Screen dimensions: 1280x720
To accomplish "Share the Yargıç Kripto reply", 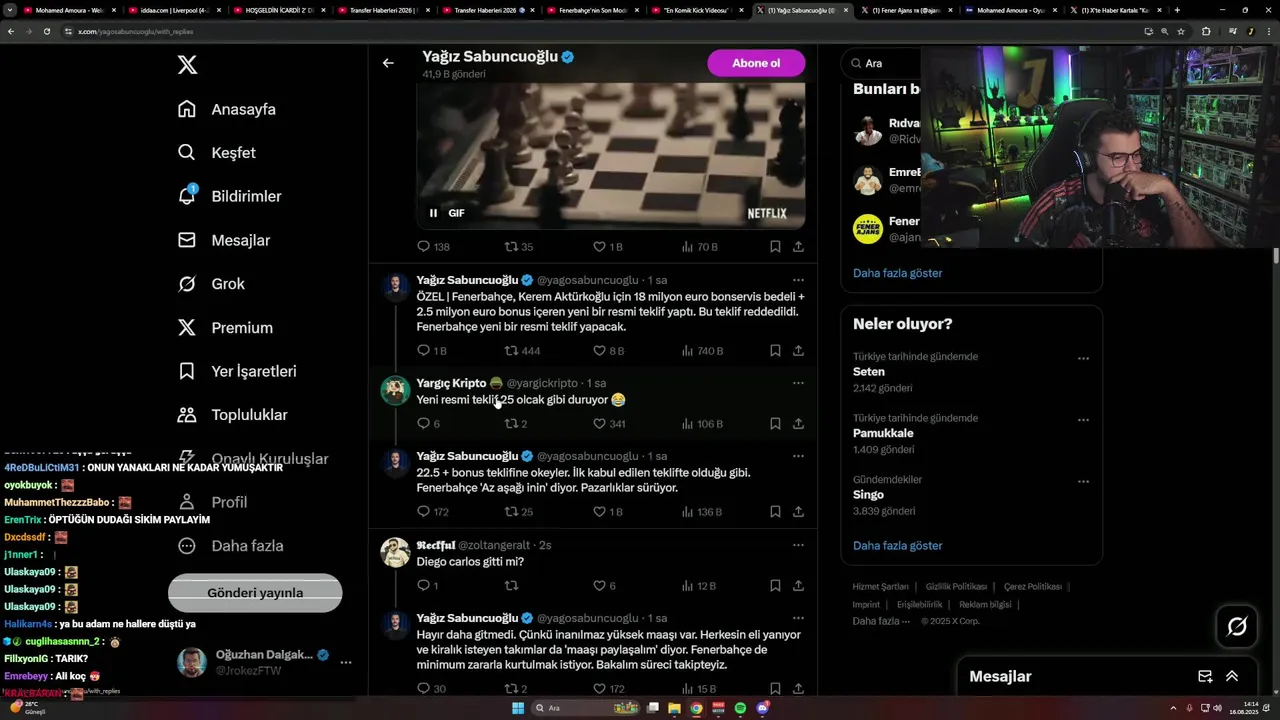I will [x=798, y=424].
